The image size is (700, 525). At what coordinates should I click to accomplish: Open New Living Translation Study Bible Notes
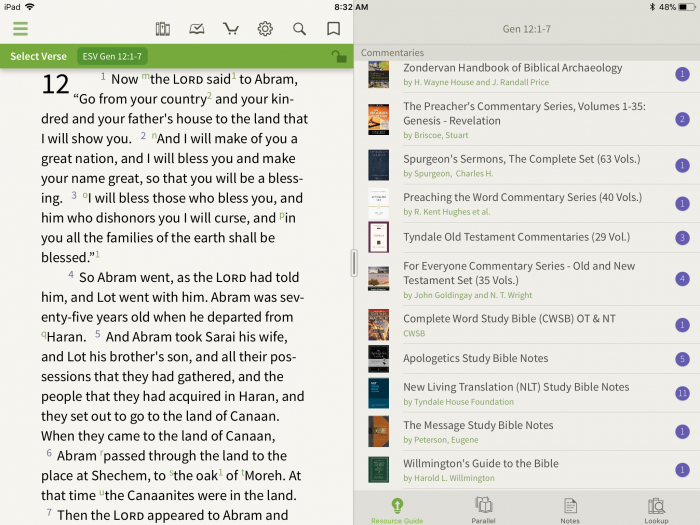527,393
